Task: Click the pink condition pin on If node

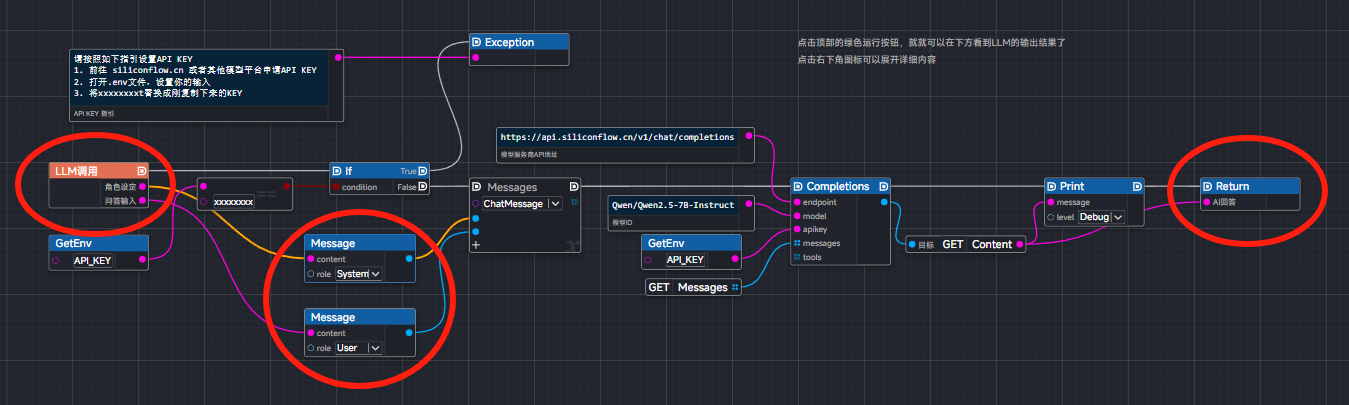Action: (x=335, y=186)
